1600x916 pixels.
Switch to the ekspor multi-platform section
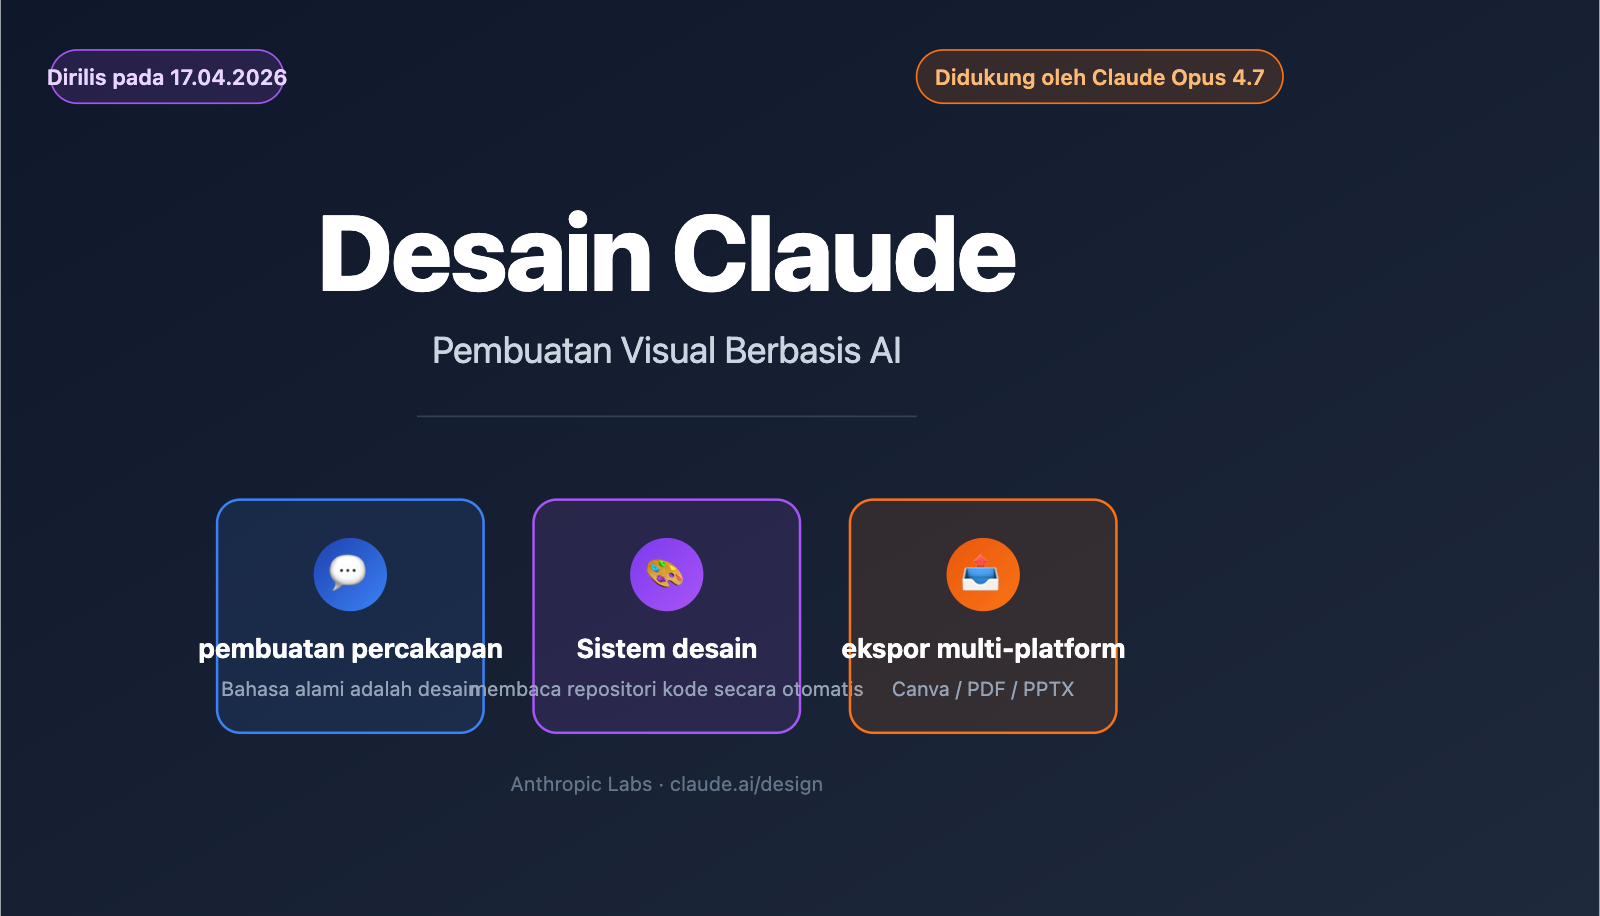coord(983,648)
